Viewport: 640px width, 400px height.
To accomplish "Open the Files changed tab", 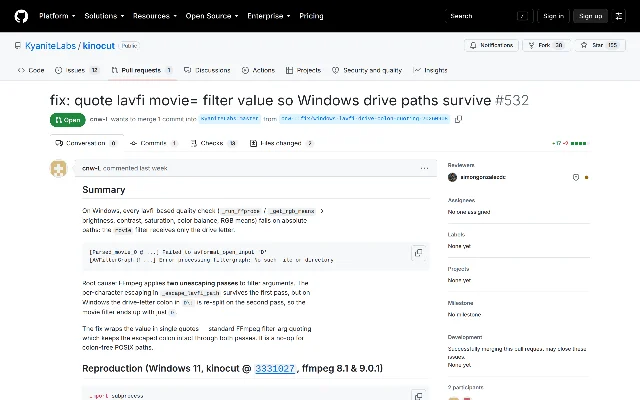I will 282,143.
